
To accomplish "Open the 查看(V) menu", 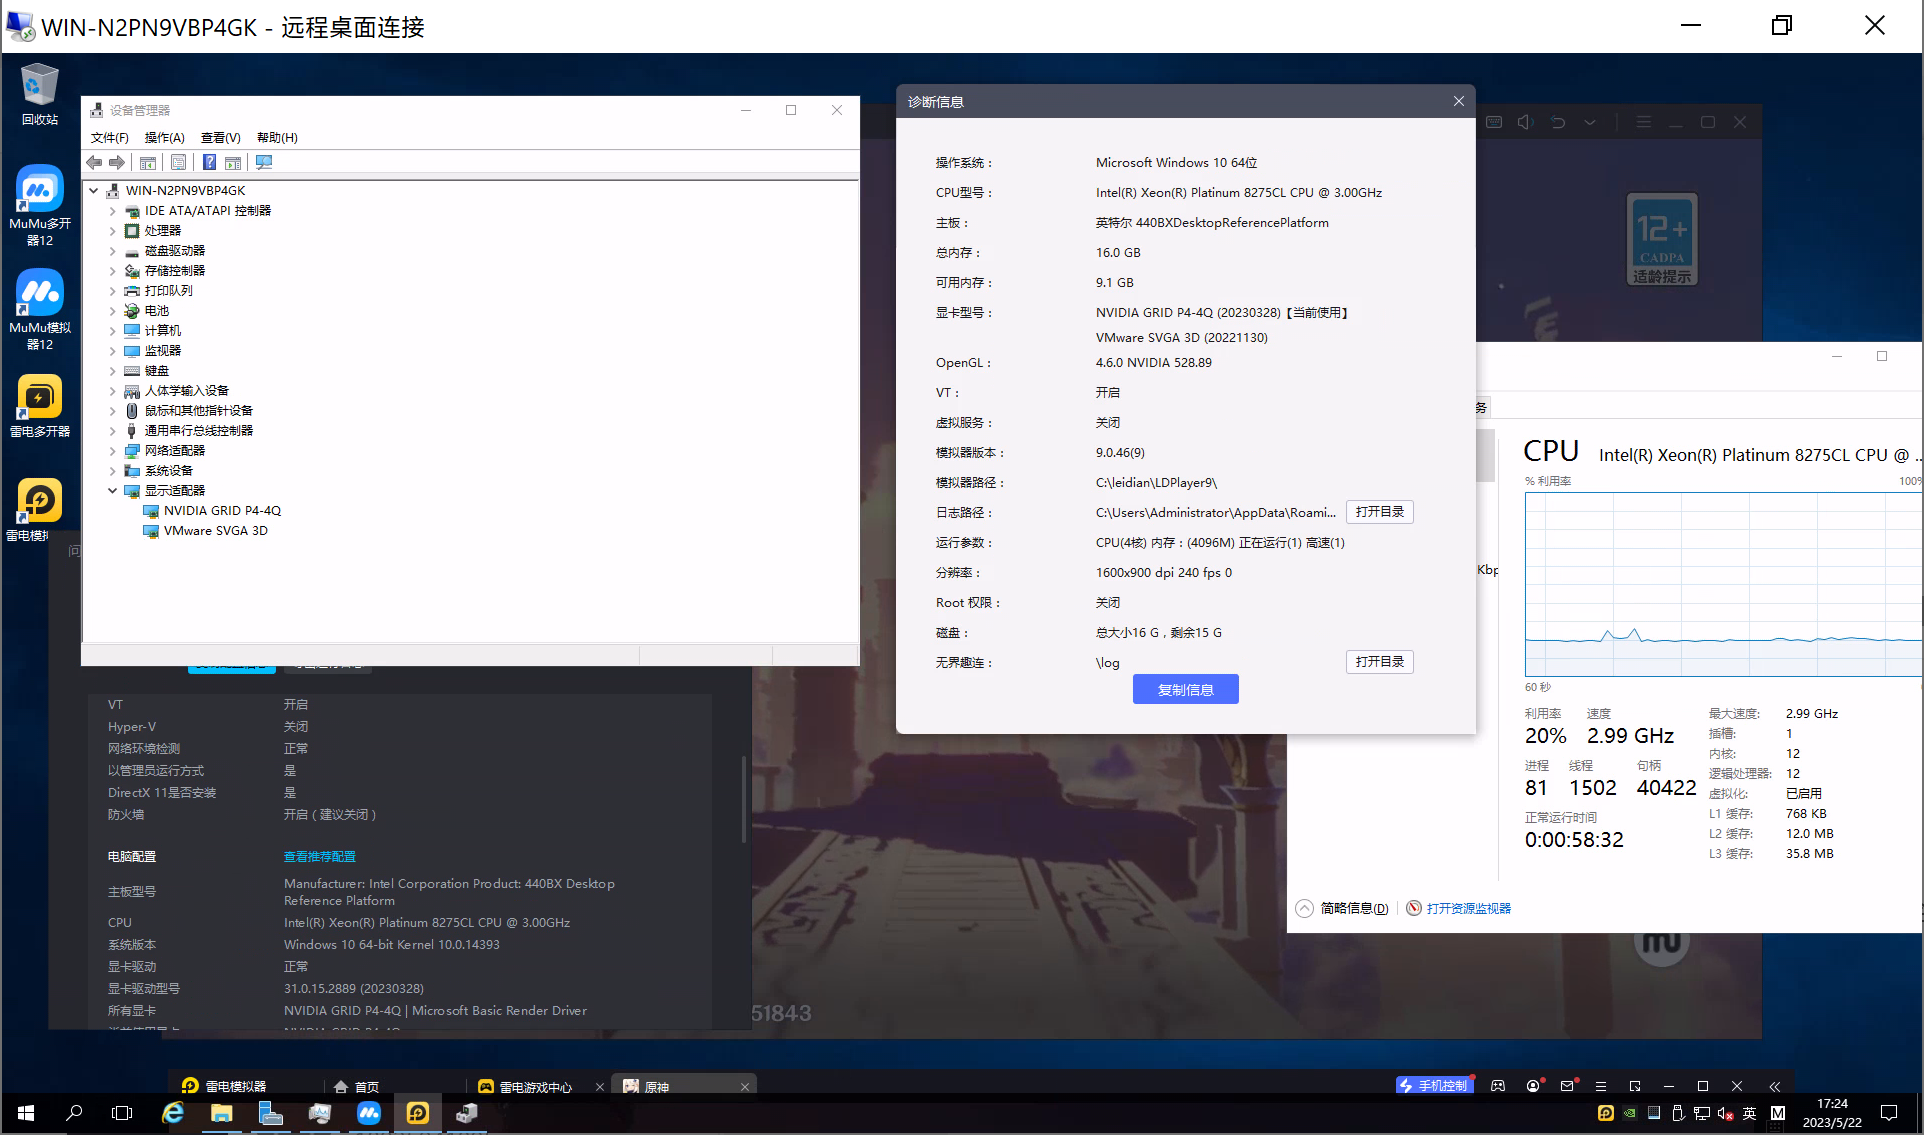I will (x=220, y=138).
